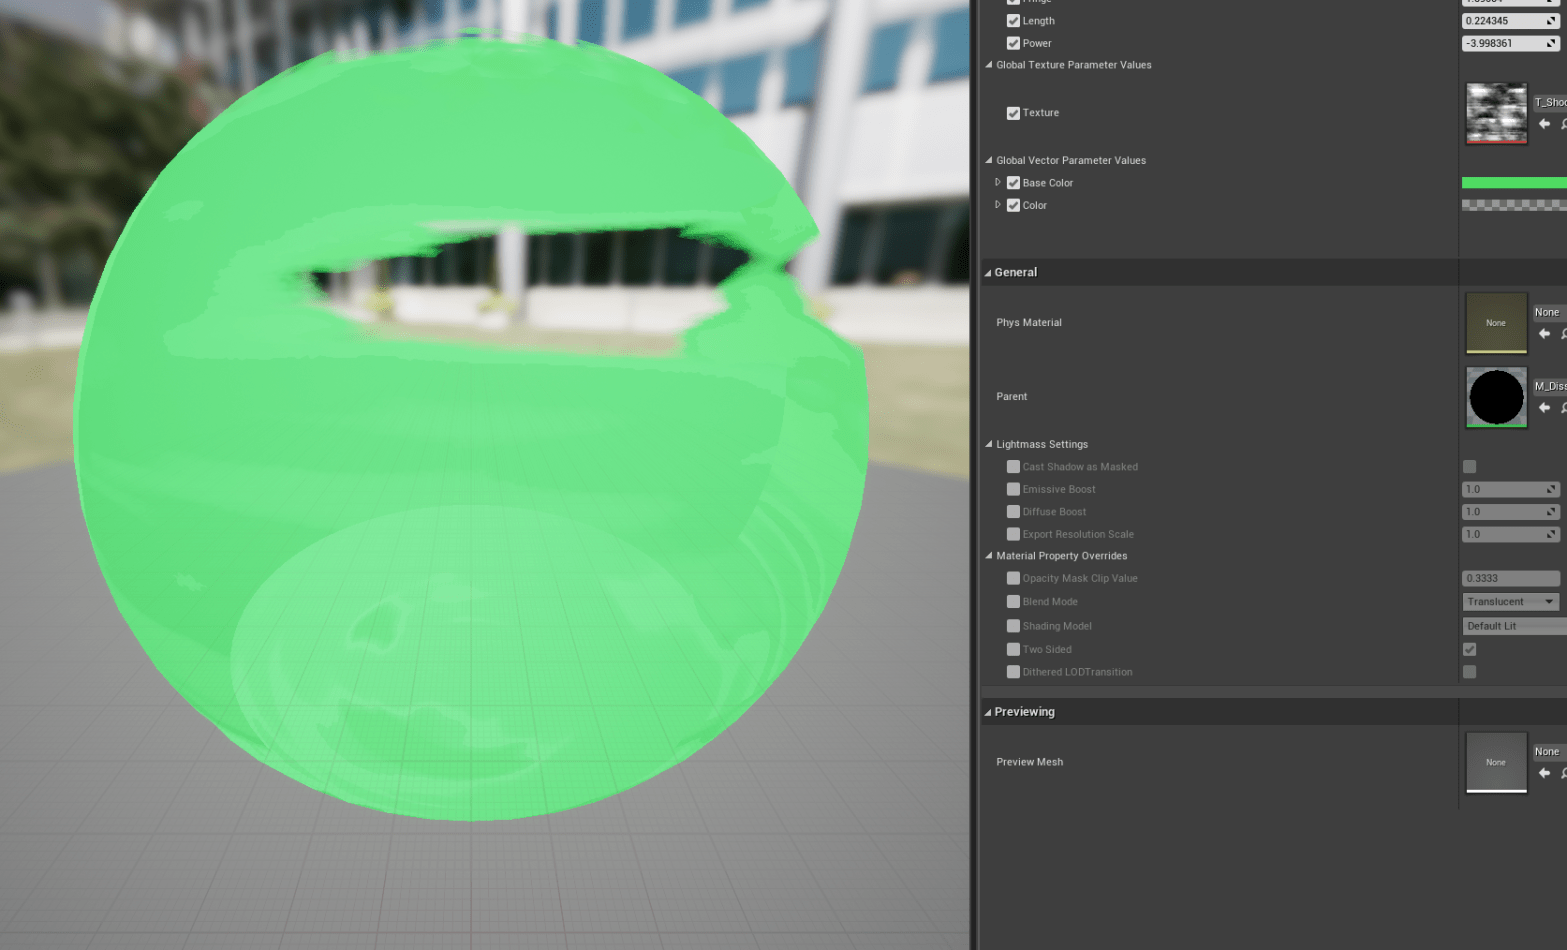
Task: Click the Texture row's use-selected-asset arrow
Action: click(x=1544, y=124)
